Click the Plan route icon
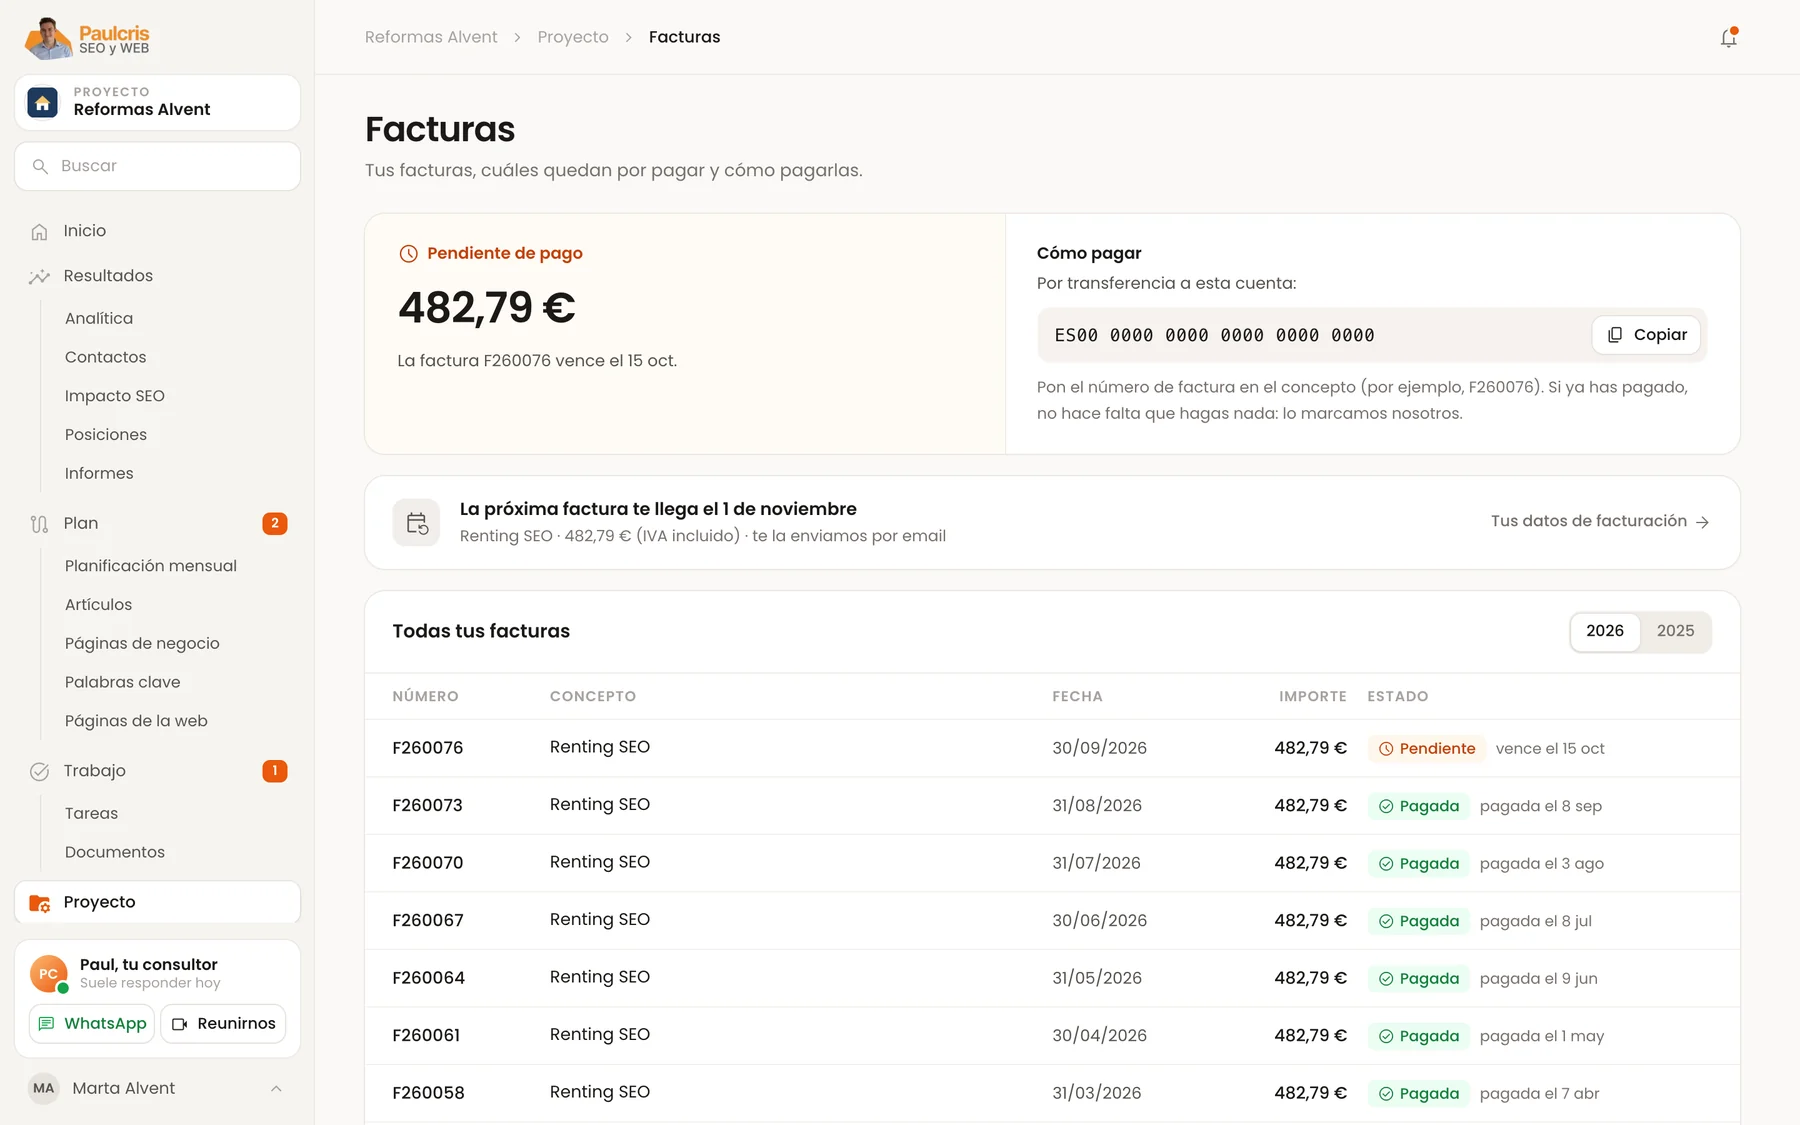The width and height of the screenshot is (1800, 1125). click(x=39, y=524)
